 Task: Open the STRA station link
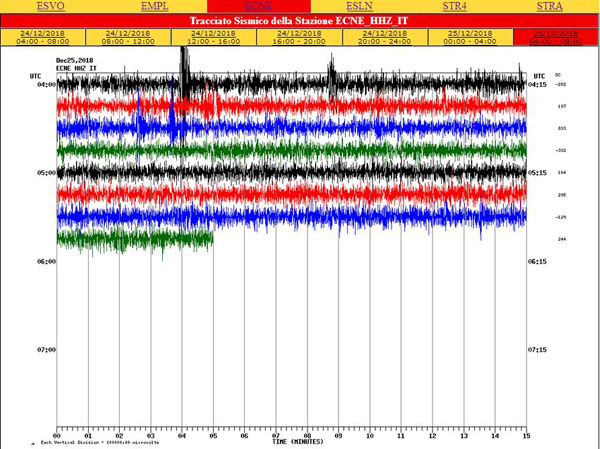pyautogui.click(x=549, y=6)
